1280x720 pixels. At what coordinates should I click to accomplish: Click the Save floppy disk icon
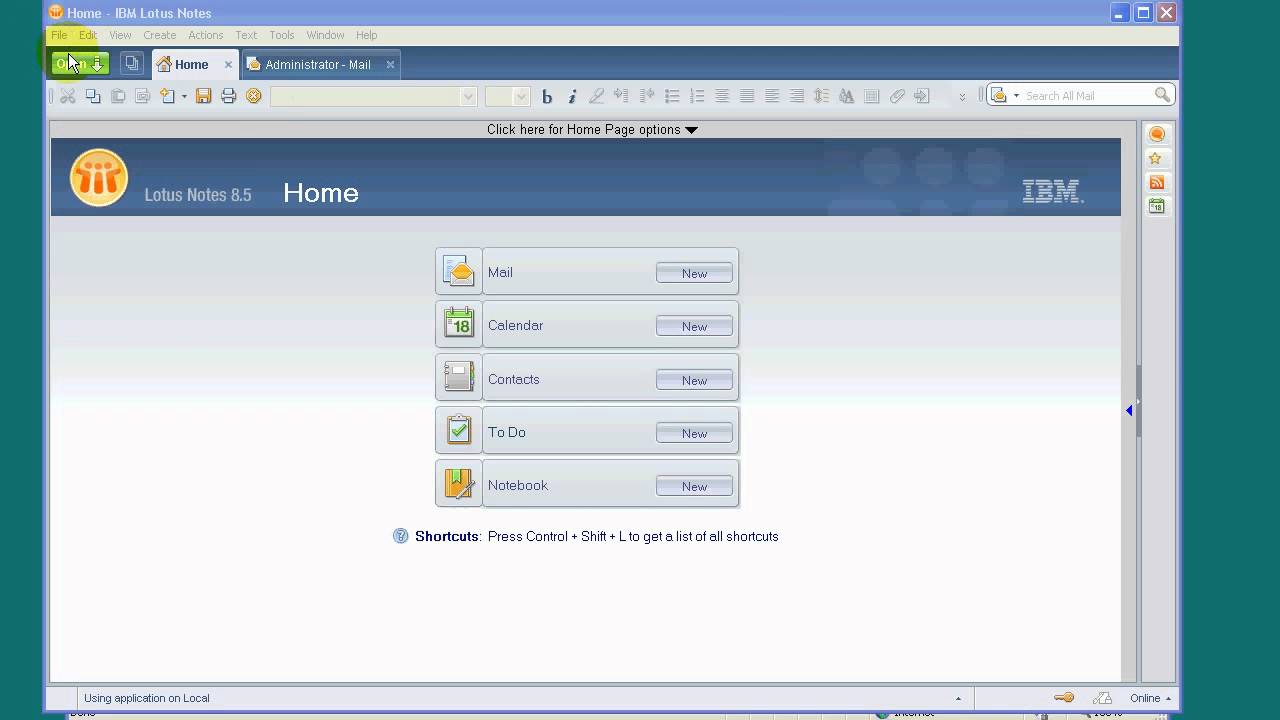(x=204, y=96)
